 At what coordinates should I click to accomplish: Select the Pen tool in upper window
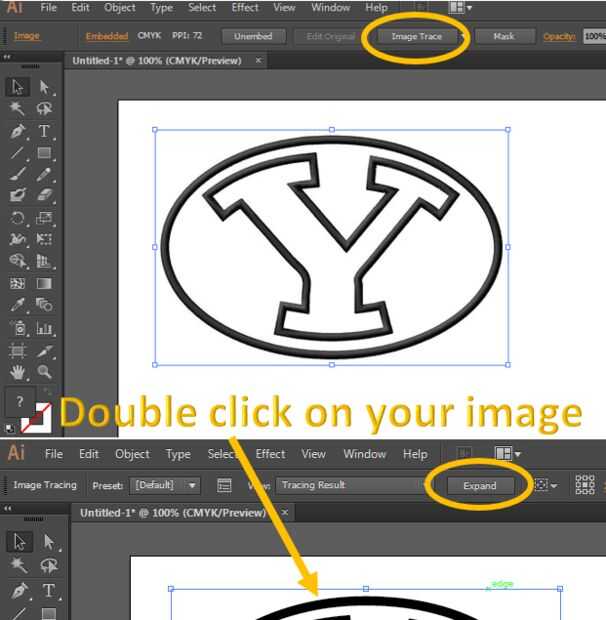tap(17, 131)
